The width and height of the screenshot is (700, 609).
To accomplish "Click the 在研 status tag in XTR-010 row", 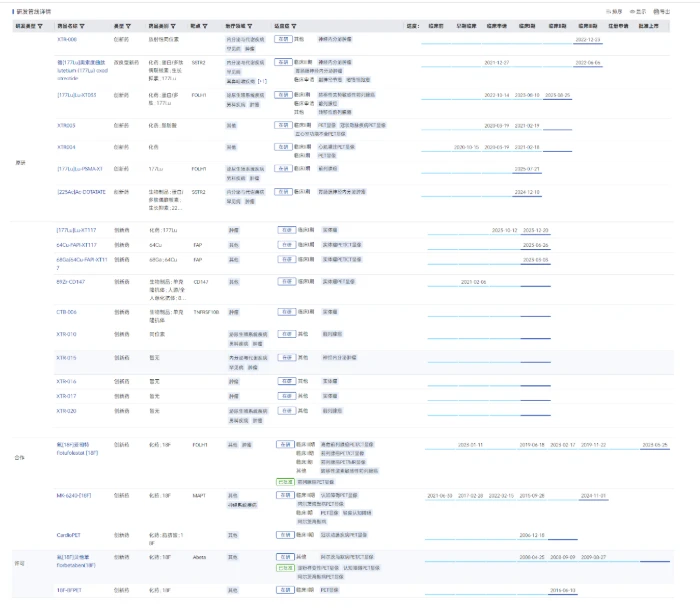I will click(287, 334).
